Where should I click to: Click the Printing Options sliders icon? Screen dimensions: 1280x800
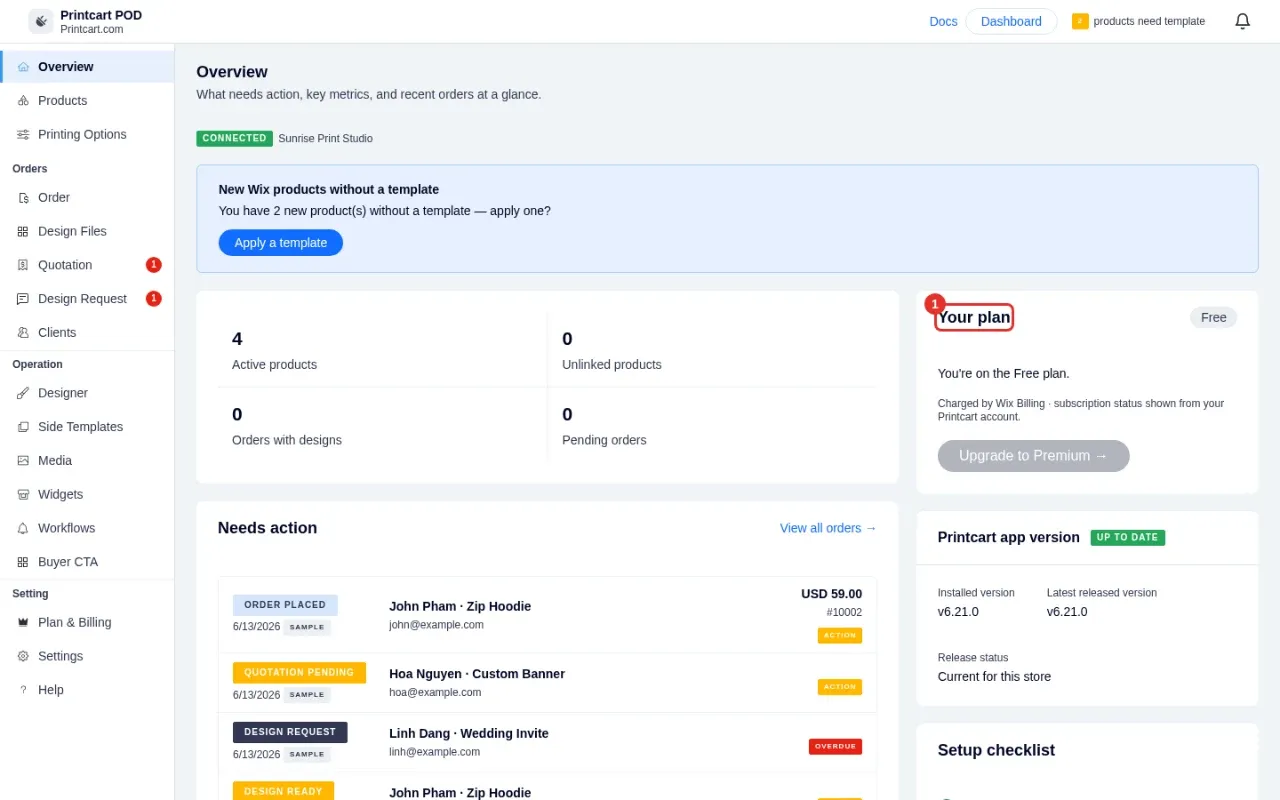[x=23, y=135]
